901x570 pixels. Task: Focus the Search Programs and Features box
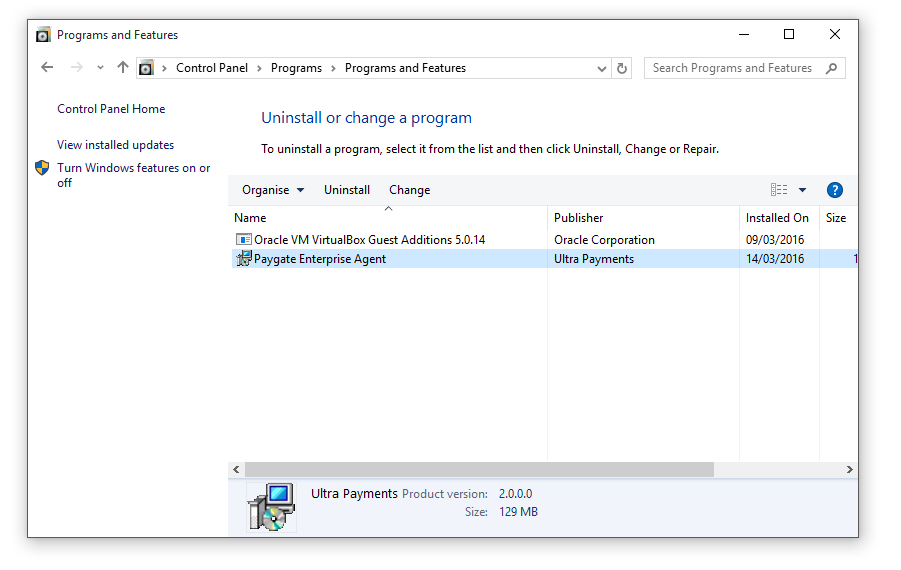click(x=744, y=68)
